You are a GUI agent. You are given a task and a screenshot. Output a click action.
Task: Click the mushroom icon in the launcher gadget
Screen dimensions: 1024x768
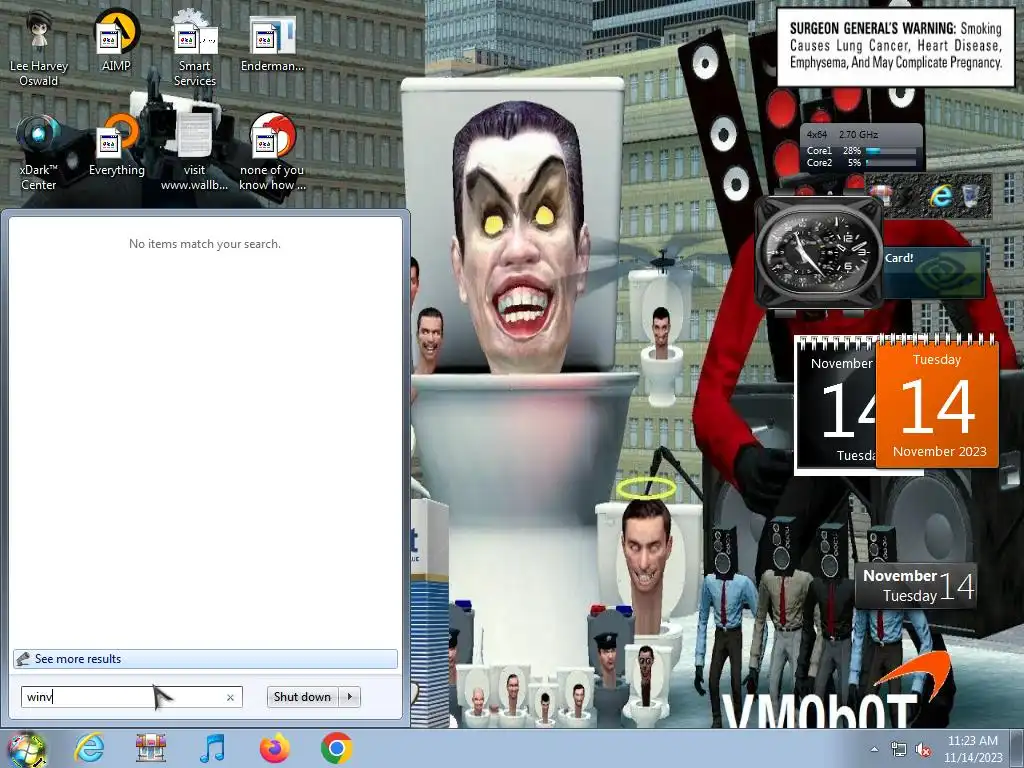coord(882,195)
